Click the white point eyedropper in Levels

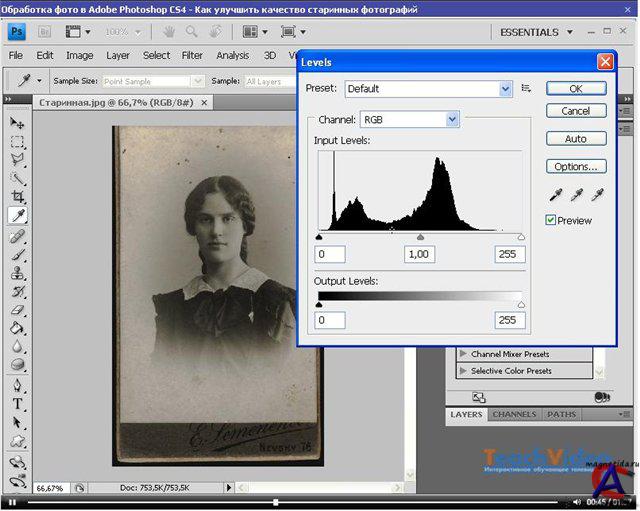[597, 195]
